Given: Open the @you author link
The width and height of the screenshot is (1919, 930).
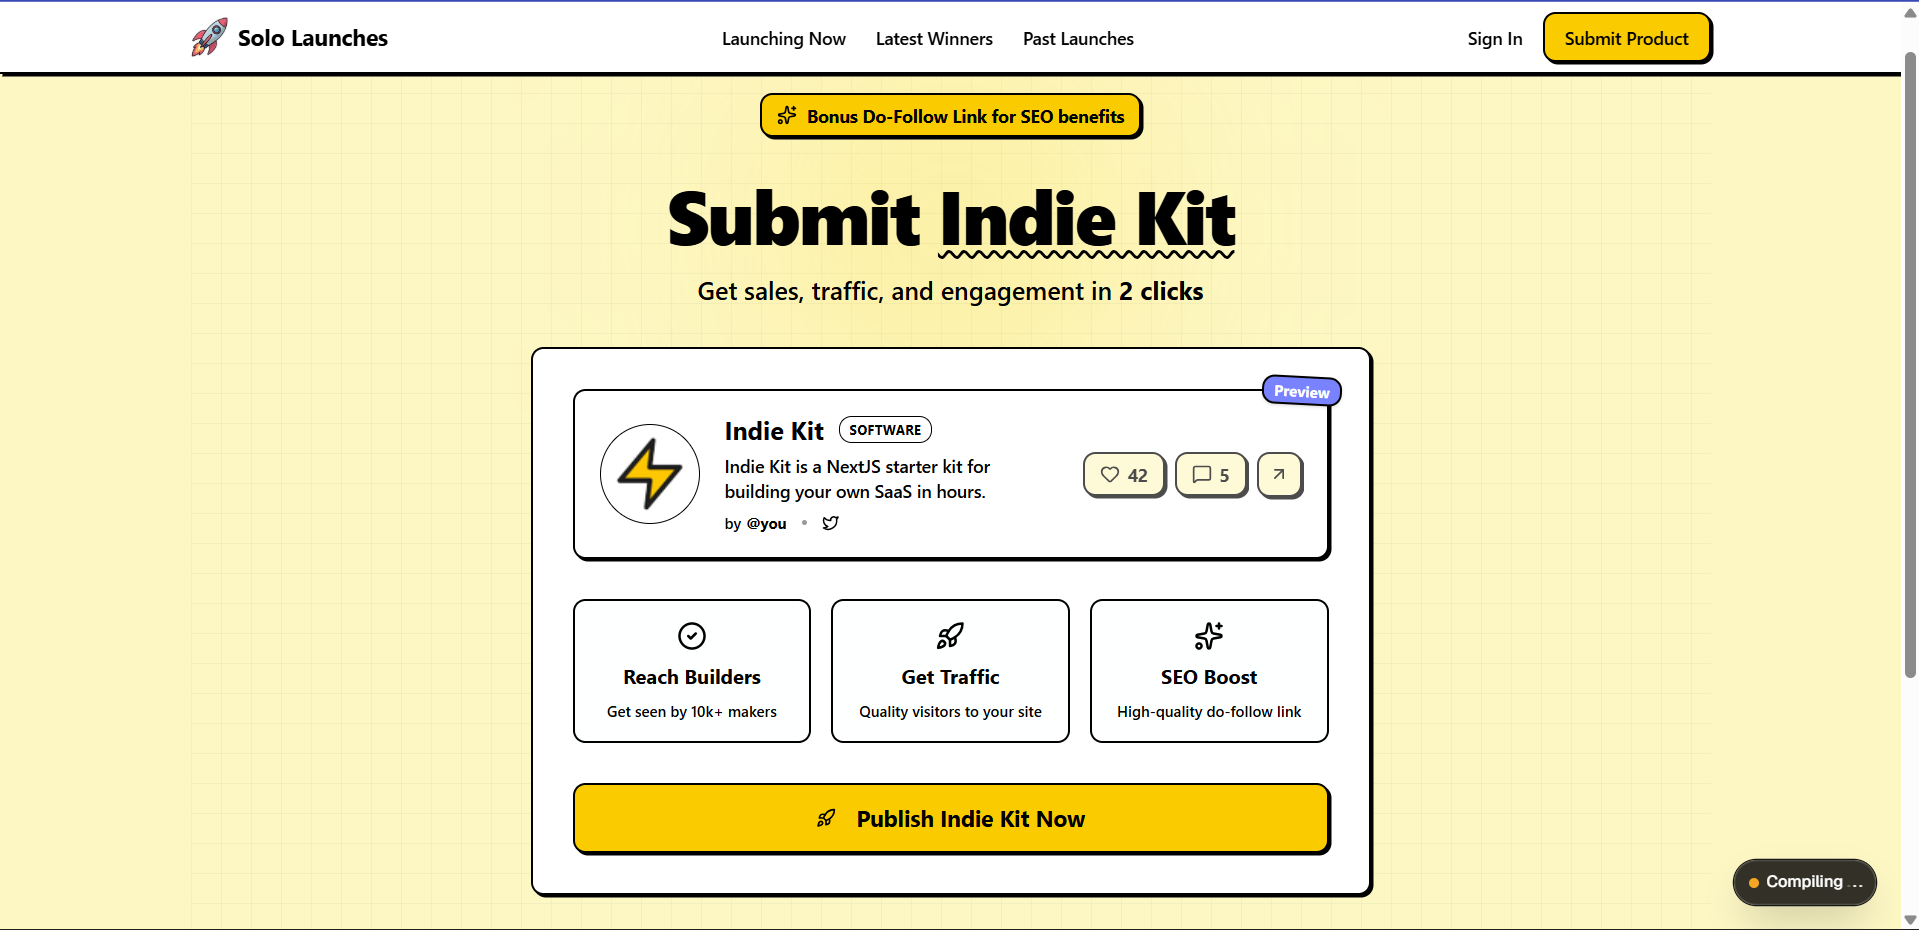Looking at the screenshot, I should [766, 523].
